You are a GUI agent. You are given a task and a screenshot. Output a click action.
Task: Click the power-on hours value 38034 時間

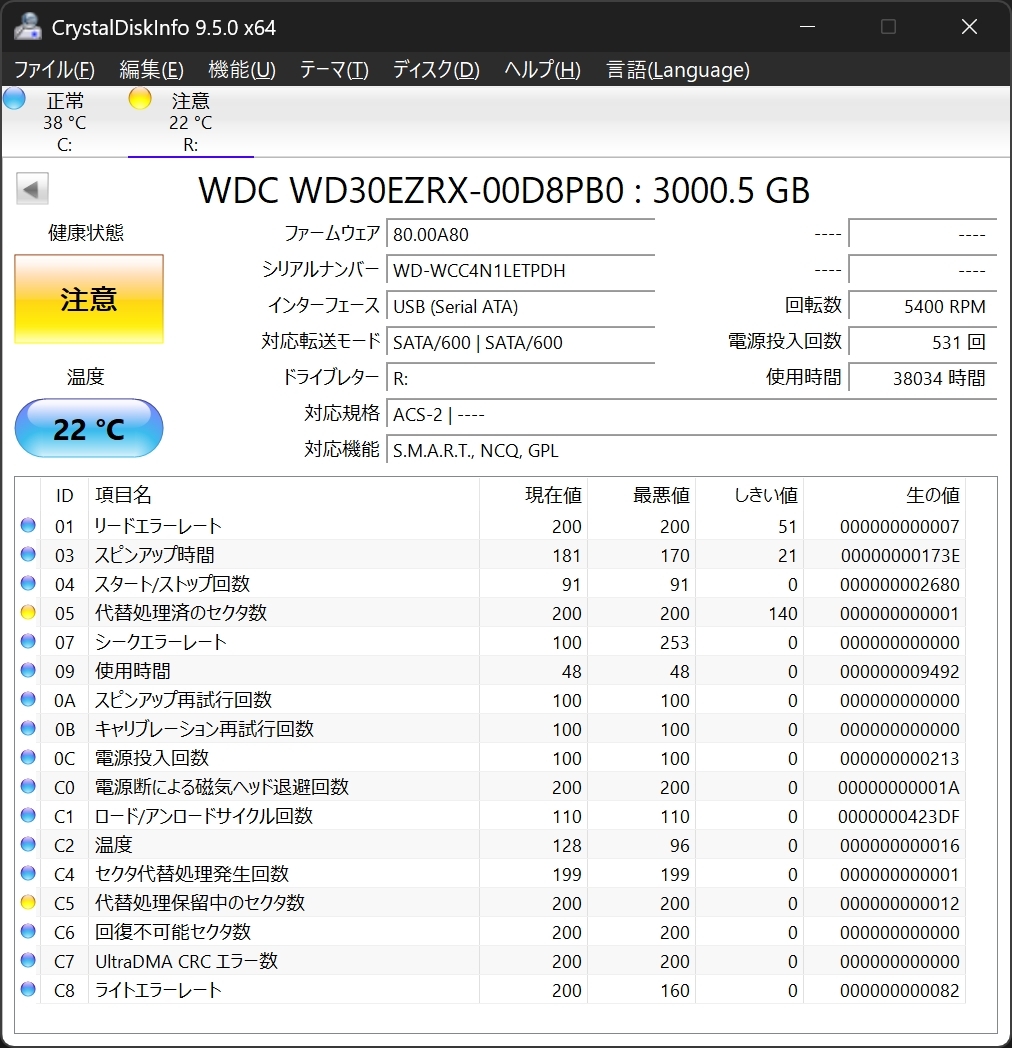pos(923,379)
